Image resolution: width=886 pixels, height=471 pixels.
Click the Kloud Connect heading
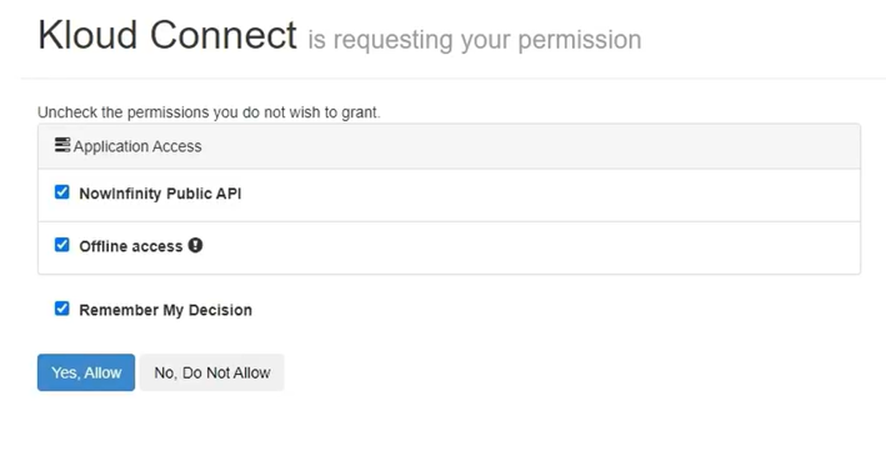(x=167, y=36)
